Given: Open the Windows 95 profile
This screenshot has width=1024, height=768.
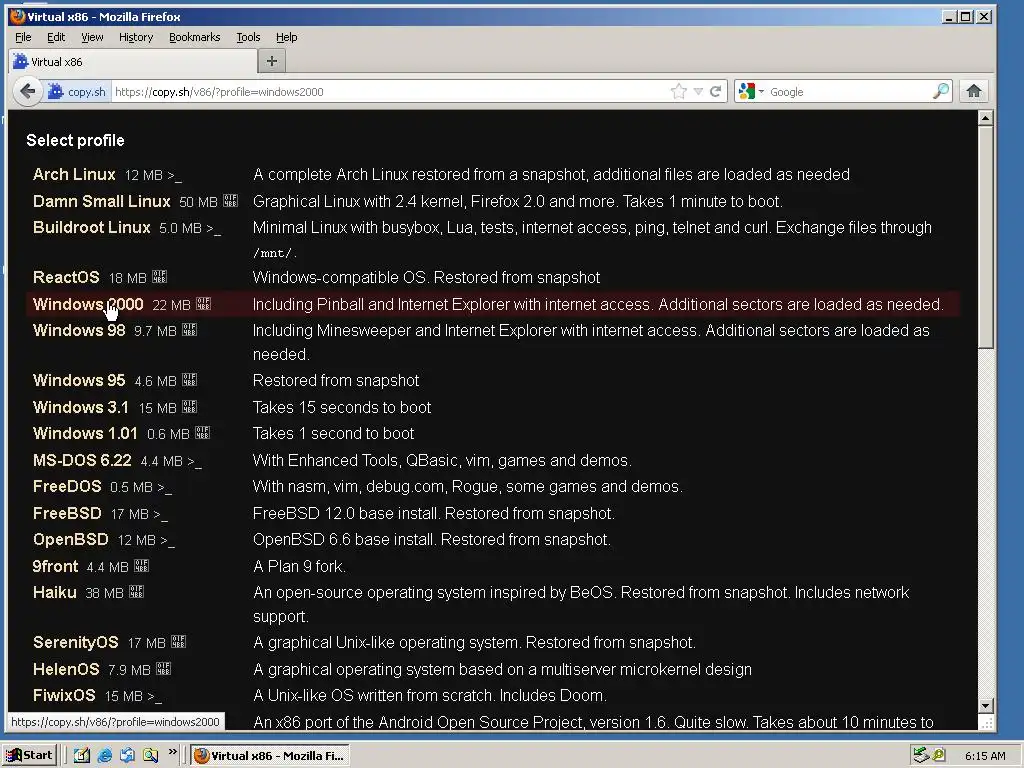Looking at the screenshot, I should (x=79, y=380).
